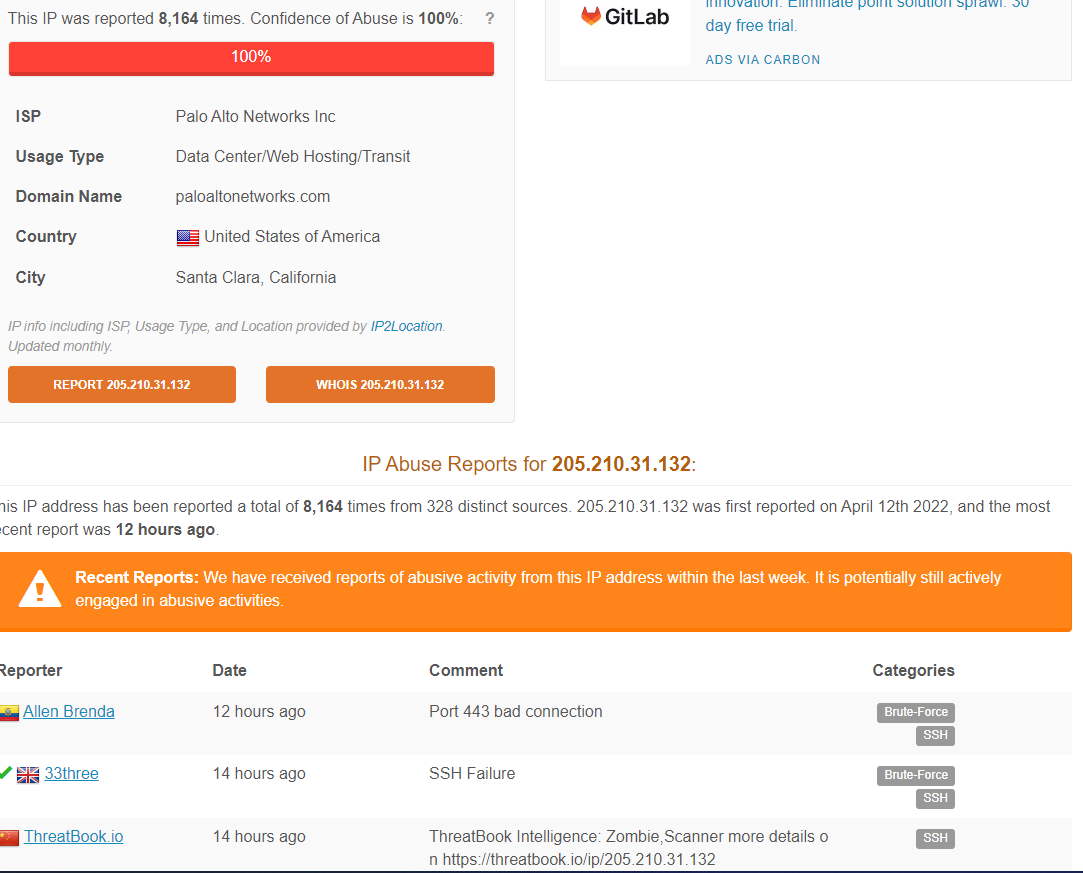Click the Recent Reports warning banner text
Image resolution: width=1083 pixels, height=873 pixels.
538,589
